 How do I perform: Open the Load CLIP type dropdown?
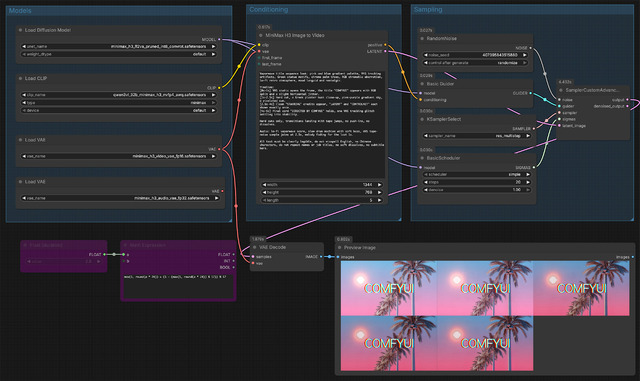119,102
